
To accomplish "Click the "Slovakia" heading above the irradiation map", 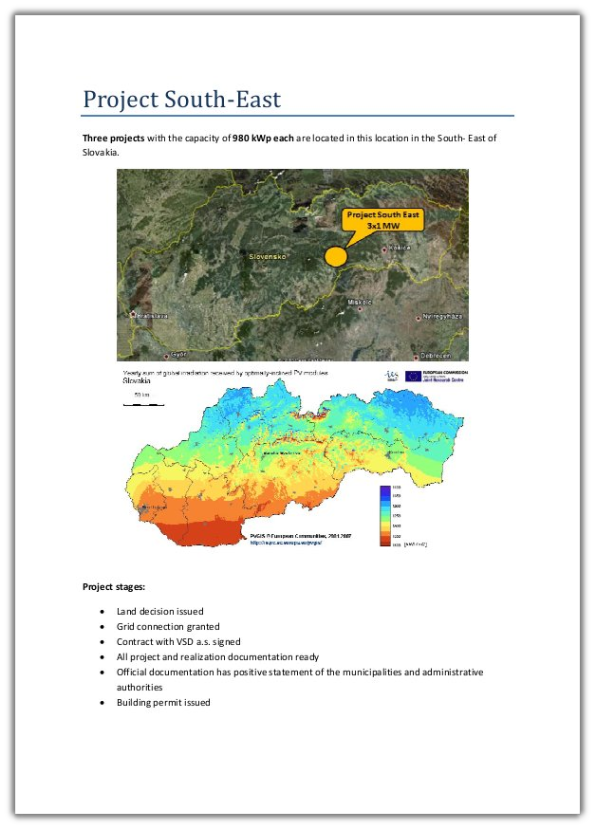I will pos(136,381).
